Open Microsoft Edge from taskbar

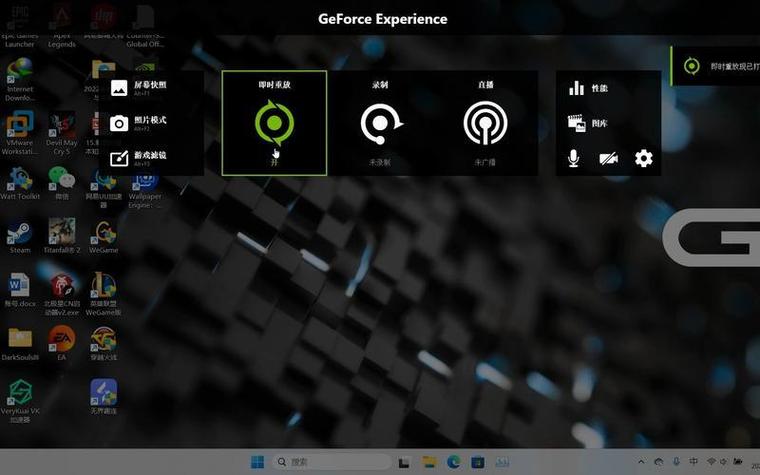point(454,462)
